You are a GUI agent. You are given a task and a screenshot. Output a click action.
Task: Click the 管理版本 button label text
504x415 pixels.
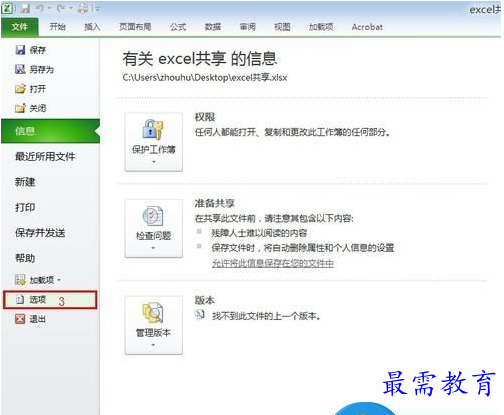point(154,333)
